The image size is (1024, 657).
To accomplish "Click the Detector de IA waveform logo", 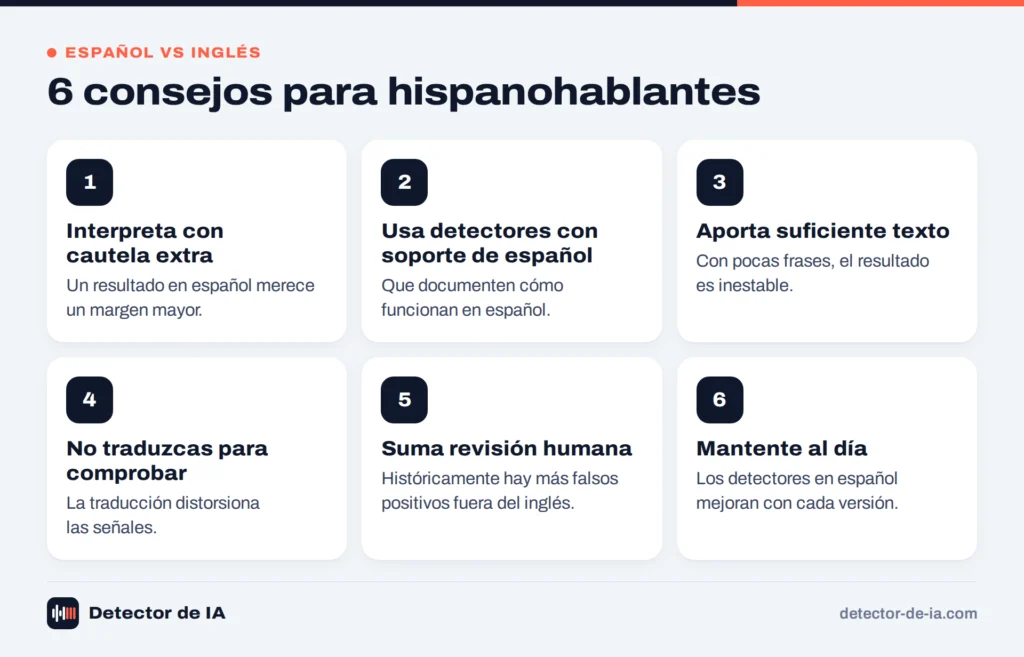I will coord(63,613).
